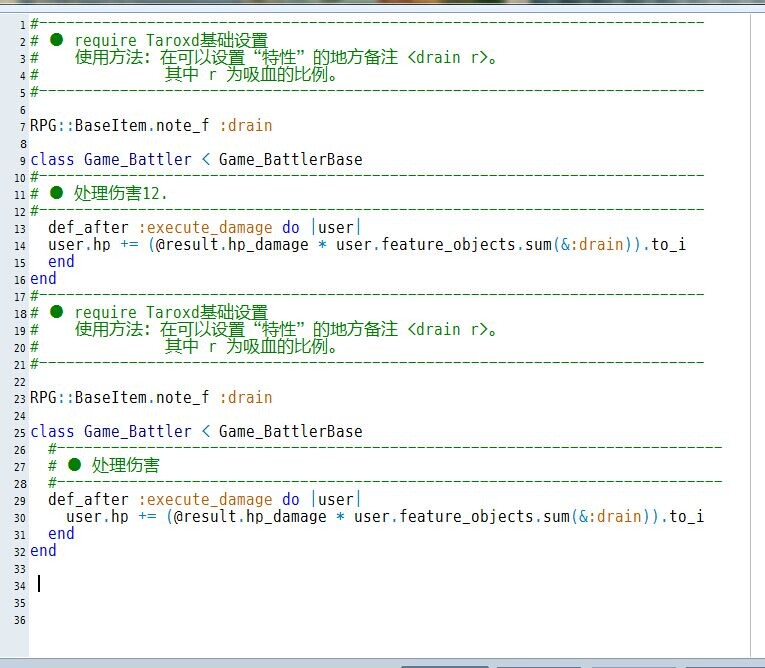Click 'def_after' on line 13
This screenshot has width=765, height=668.
(x=88, y=227)
